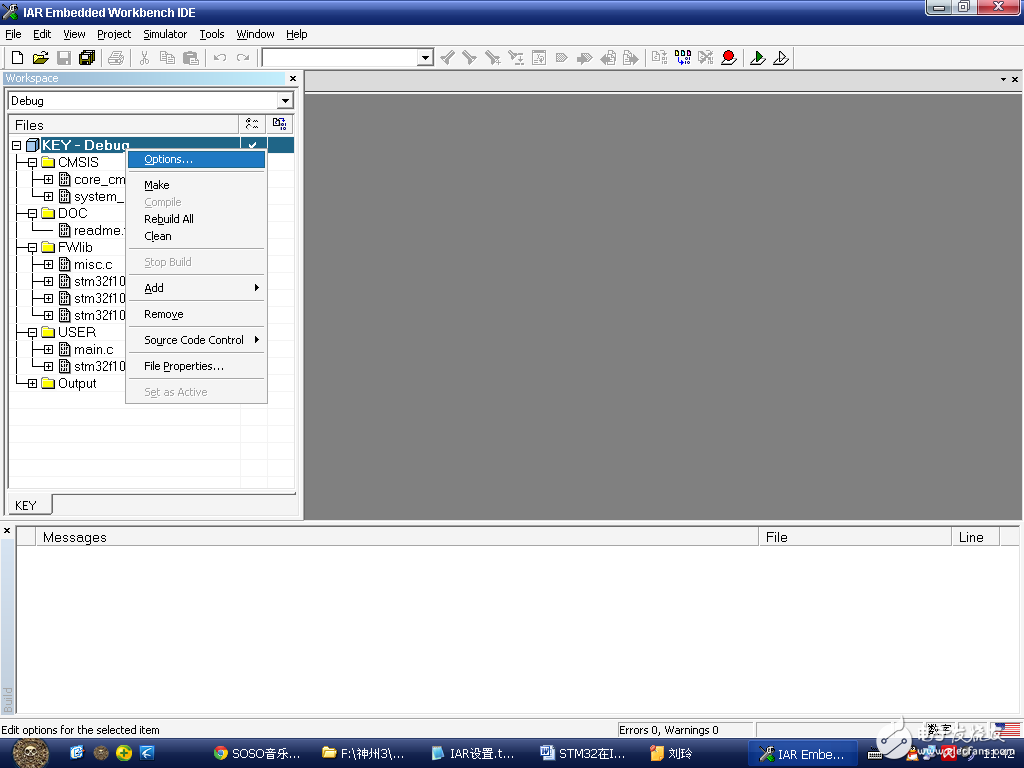Click the Toggle Breakpoint red dot icon

click(729, 58)
